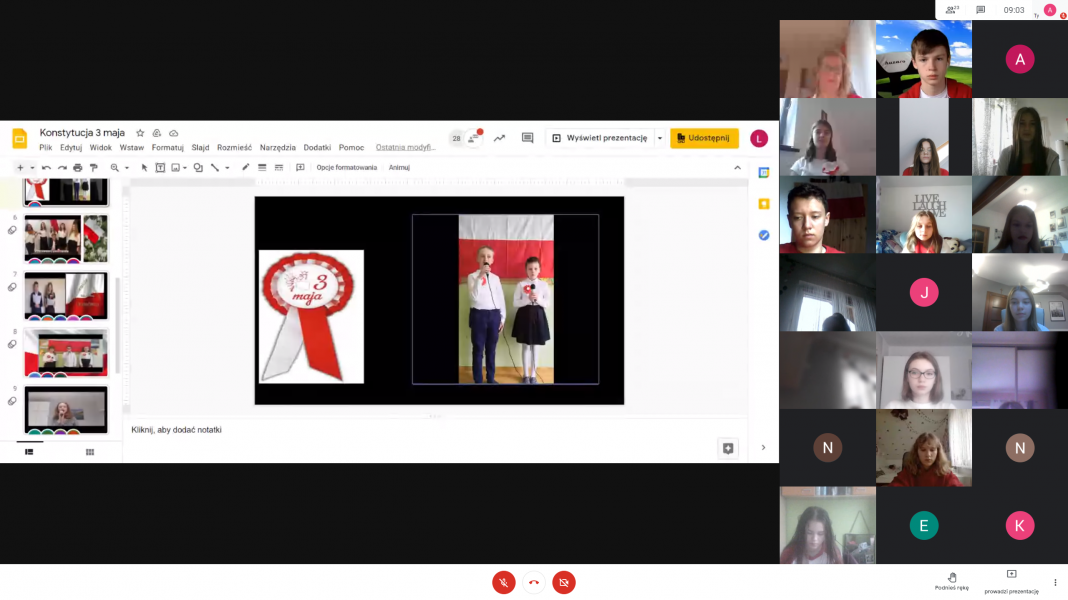Toggle the muted microphone button

(x=504, y=582)
